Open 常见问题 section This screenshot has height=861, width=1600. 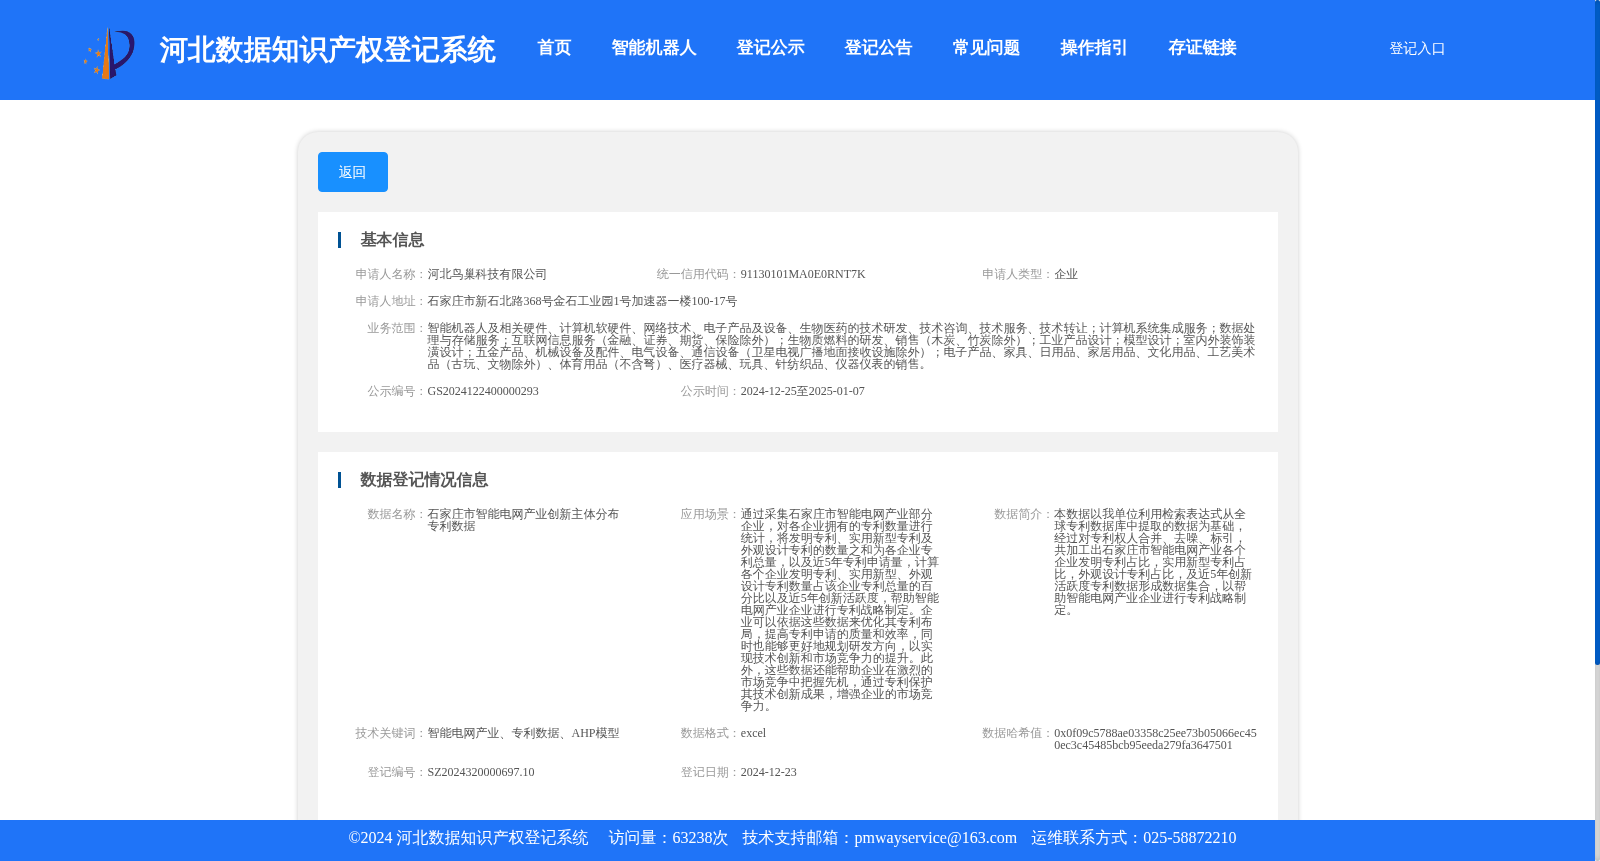[986, 48]
